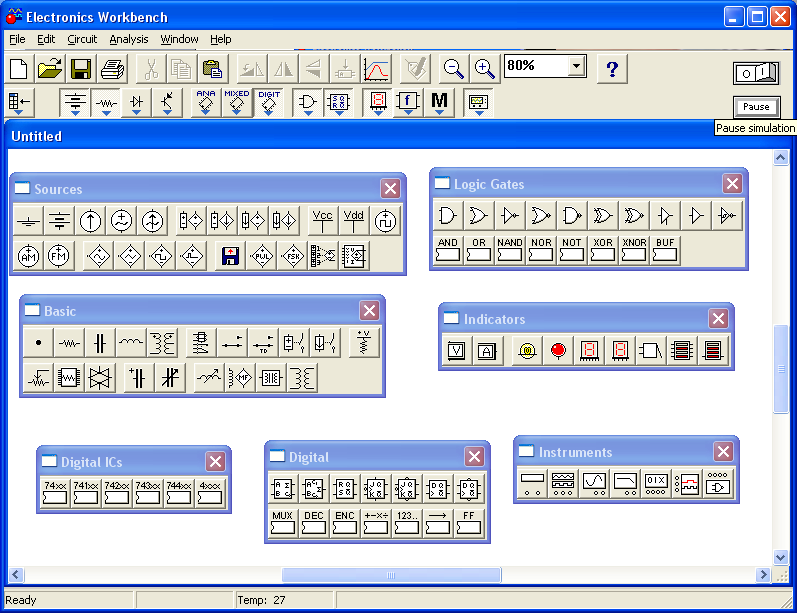Choose the AND gate template
Viewport: 797px width, 613px height.
pos(448,250)
